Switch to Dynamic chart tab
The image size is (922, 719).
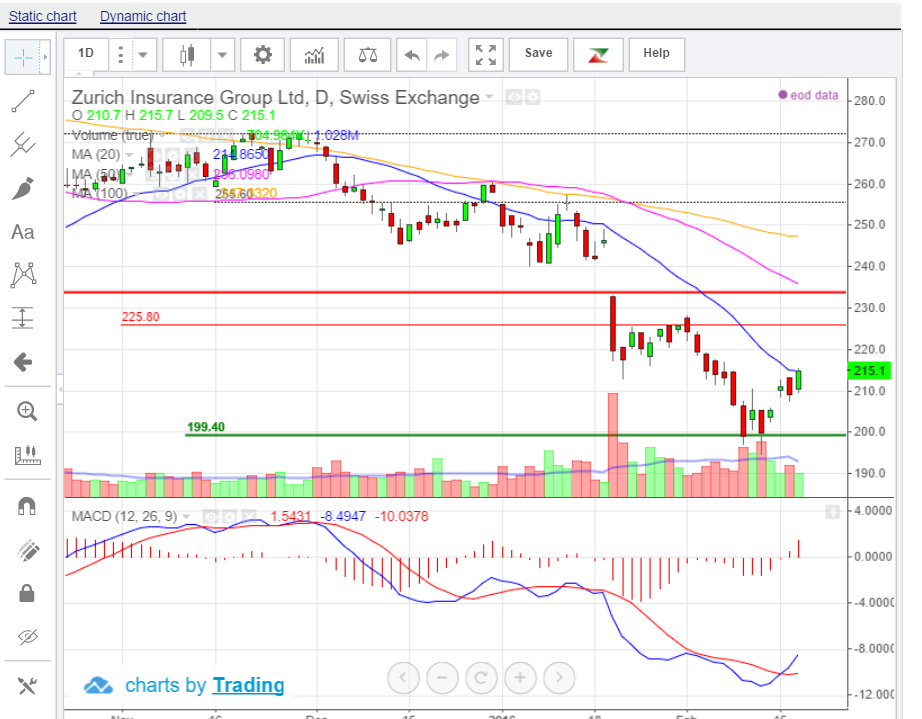143,17
